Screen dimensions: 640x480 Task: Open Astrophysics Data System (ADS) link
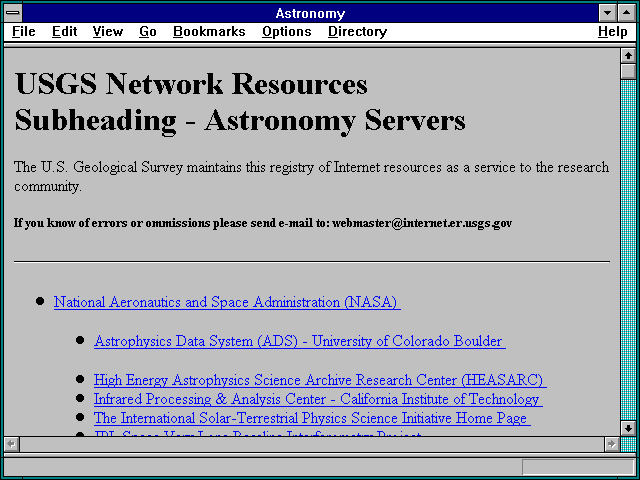[x=300, y=341]
